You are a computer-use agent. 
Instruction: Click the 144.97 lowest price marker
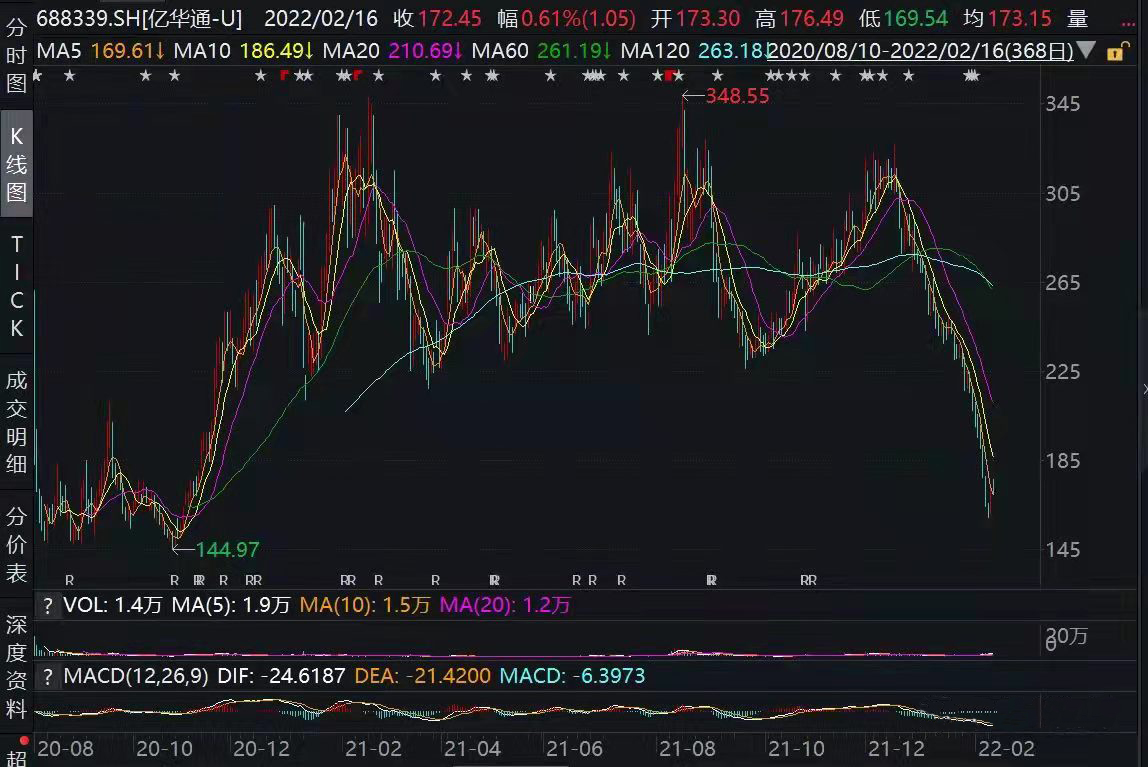pyautogui.click(x=227, y=549)
